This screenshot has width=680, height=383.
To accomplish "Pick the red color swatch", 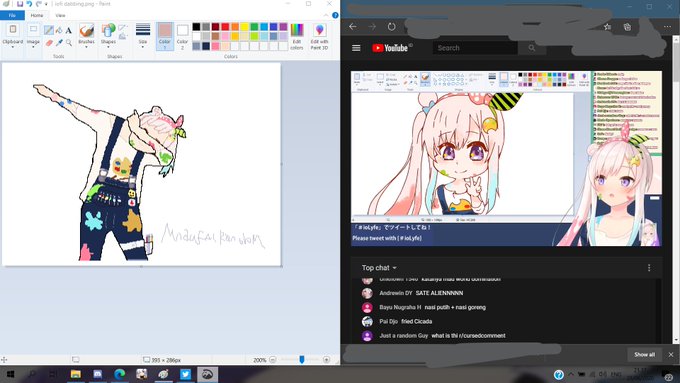I will [x=225, y=27].
